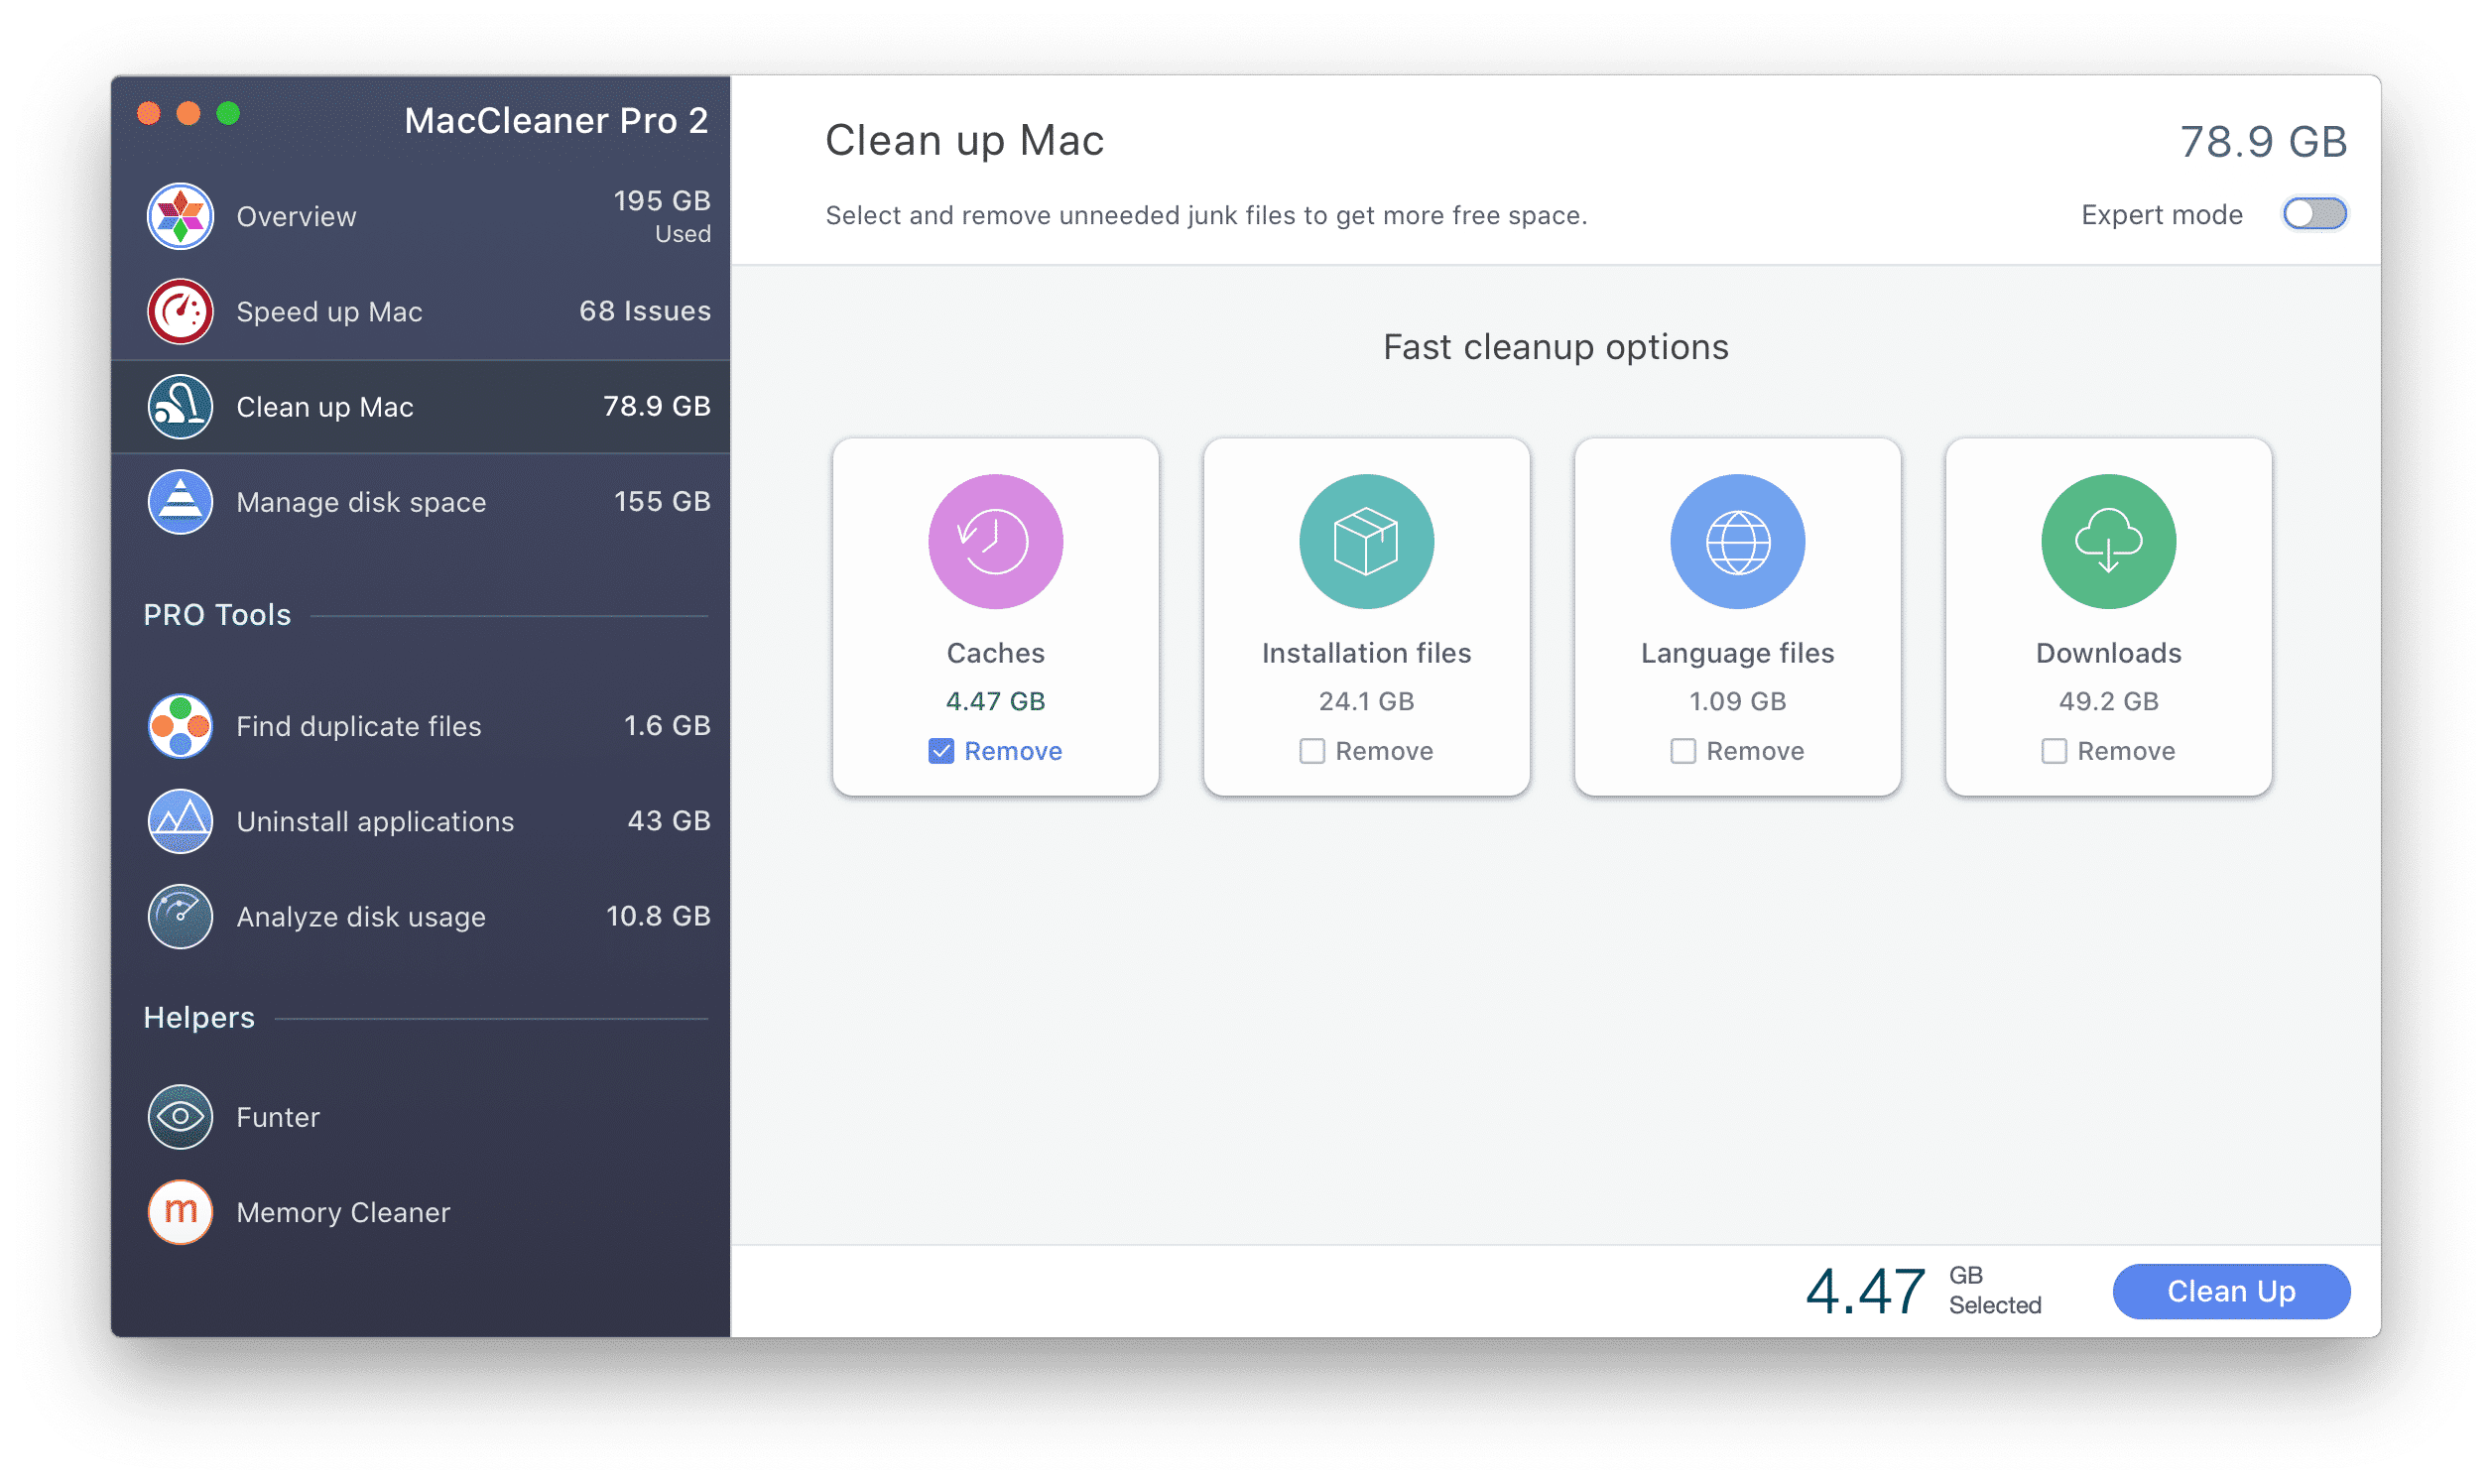Open Memory Cleaner helper
This screenshot has height=1484, width=2492.
click(x=344, y=1210)
